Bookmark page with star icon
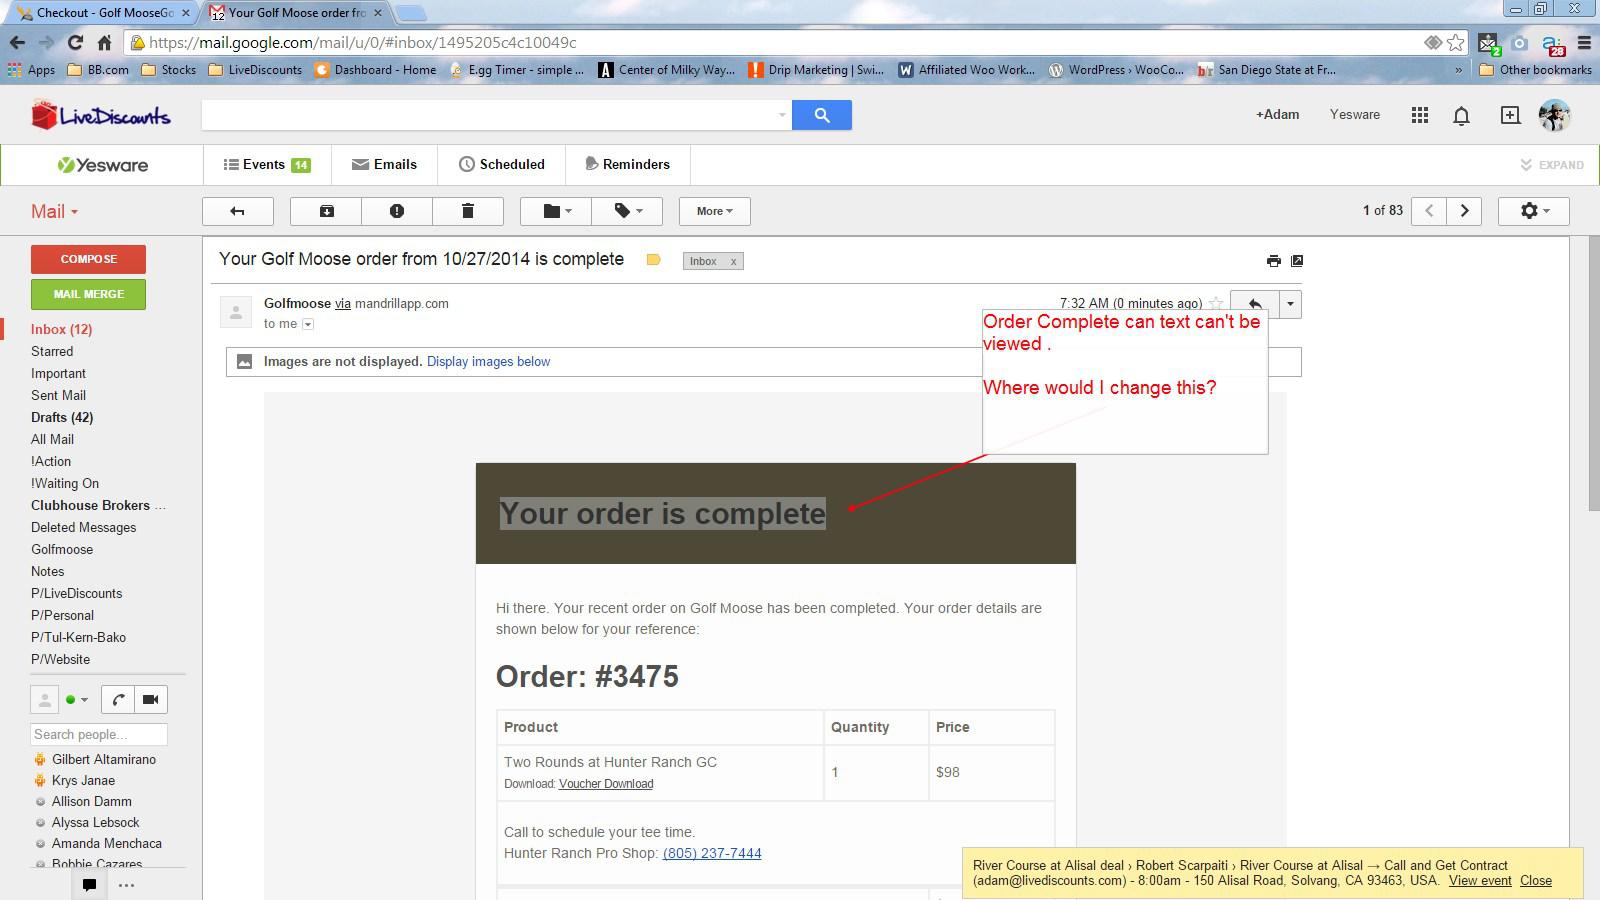1600x900 pixels. [1456, 42]
